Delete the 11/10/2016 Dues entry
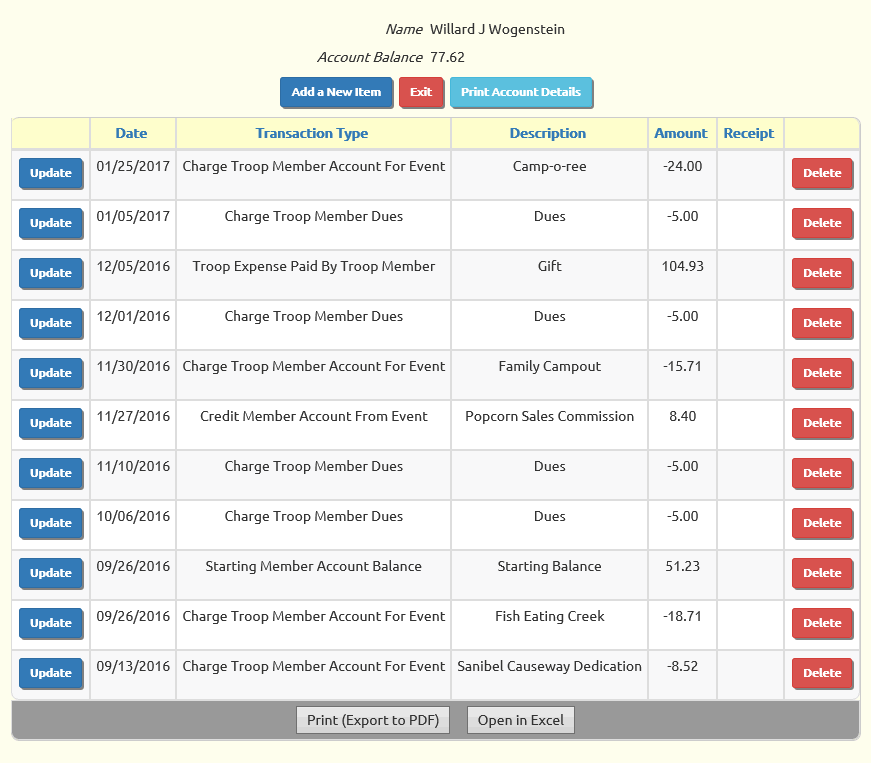This screenshot has height=763, width=871. (x=822, y=473)
